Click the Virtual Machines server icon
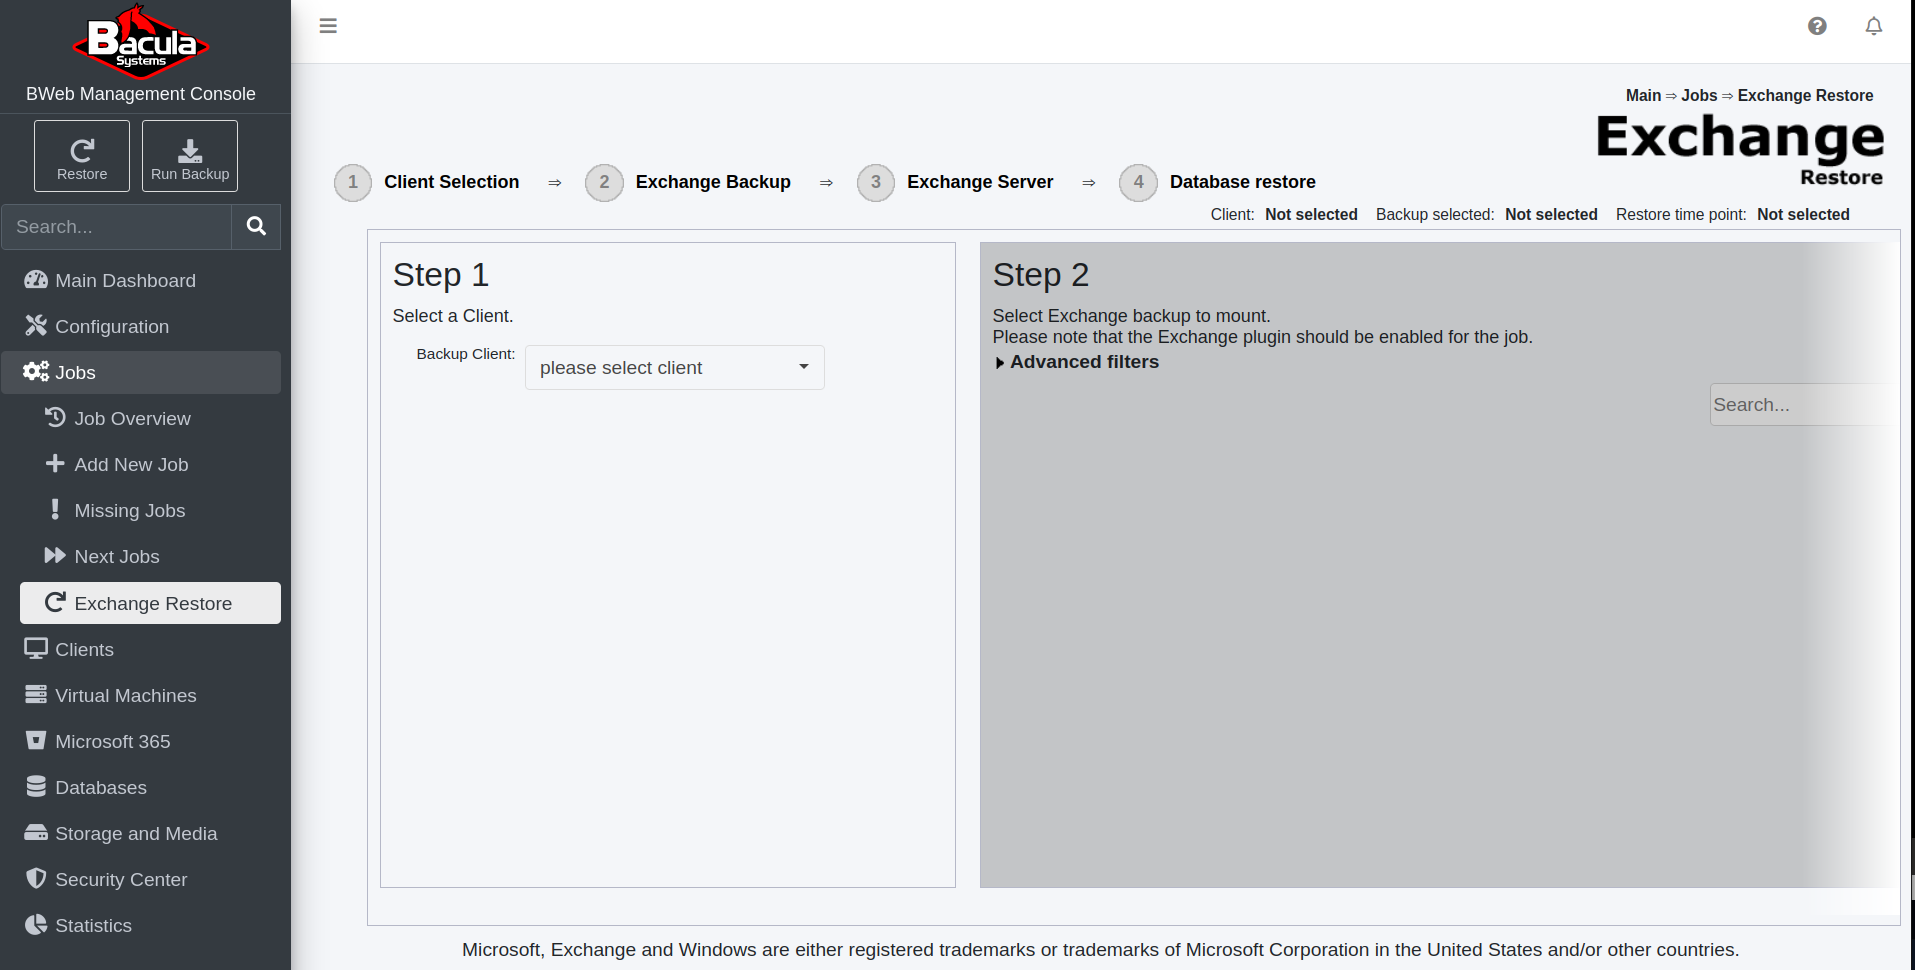 36,694
